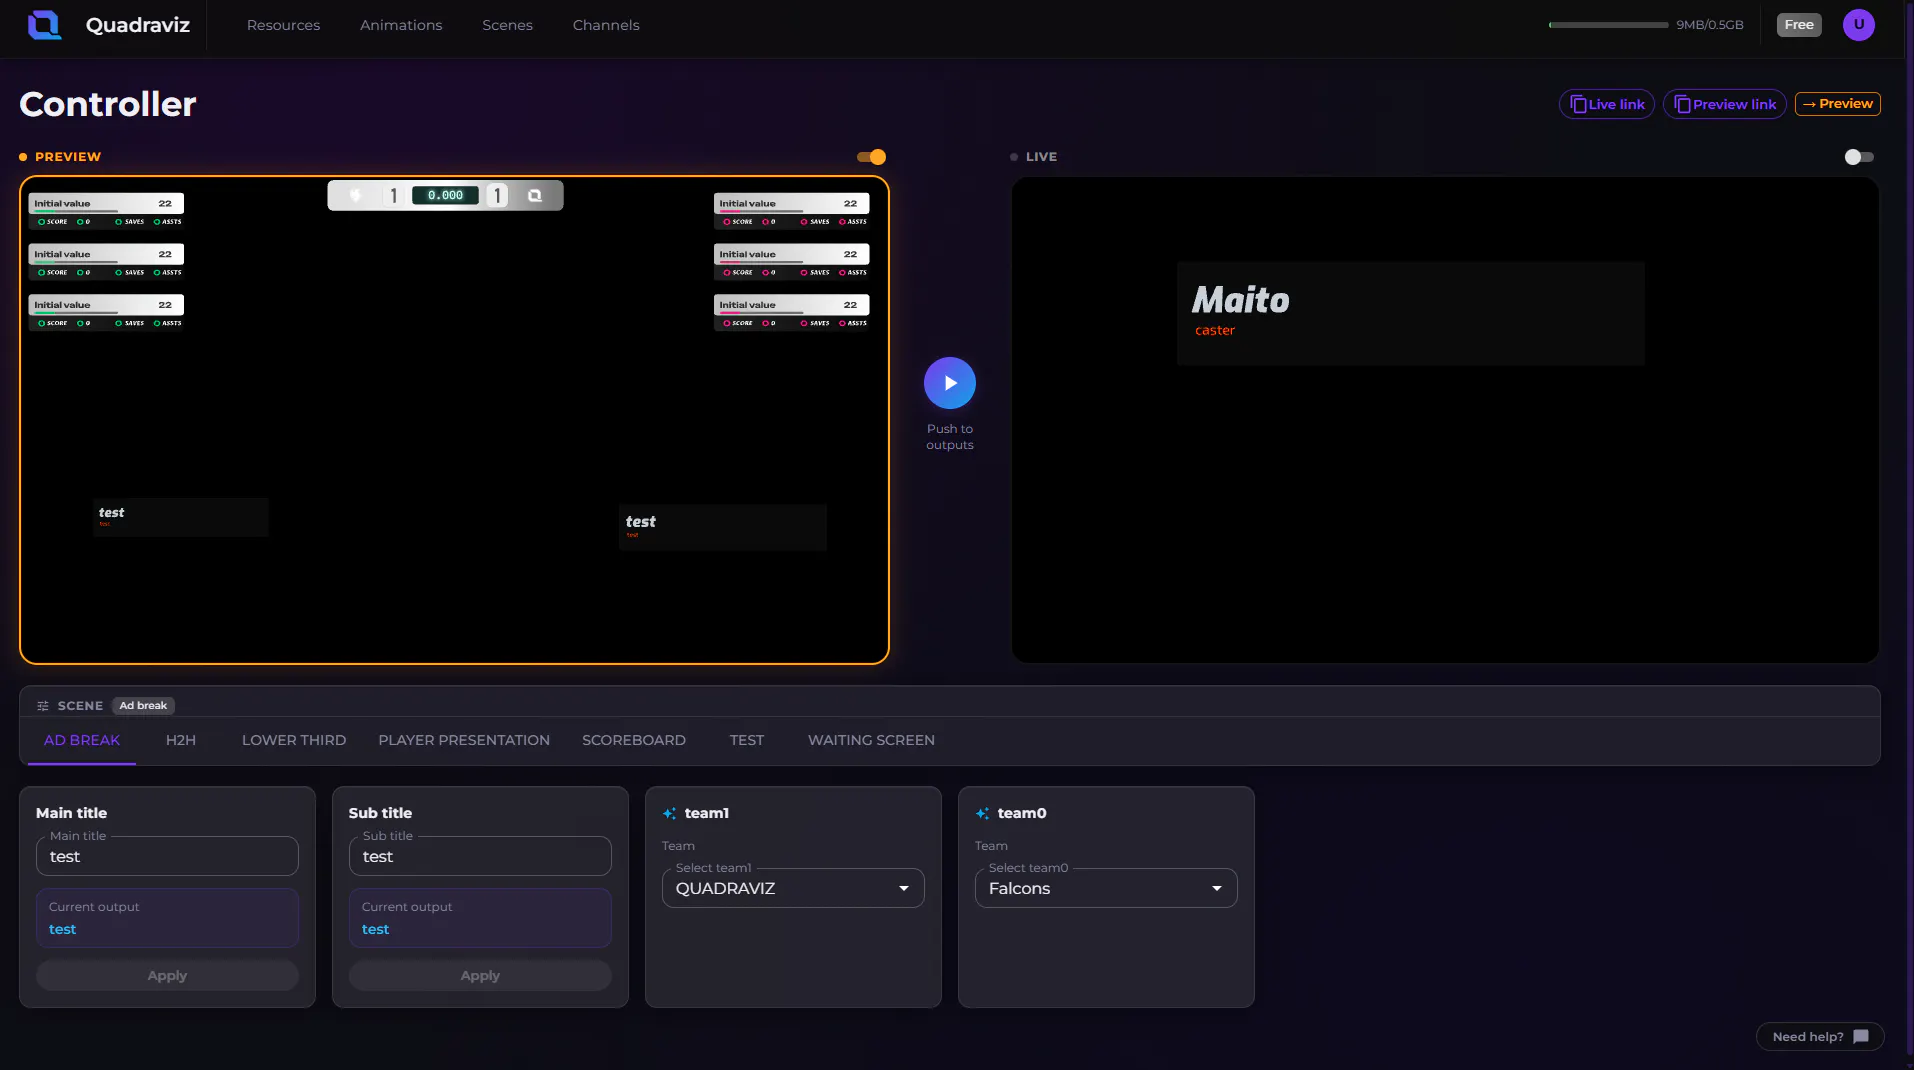
Task: Click Current output value under Sub title
Action: tap(375, 930)
